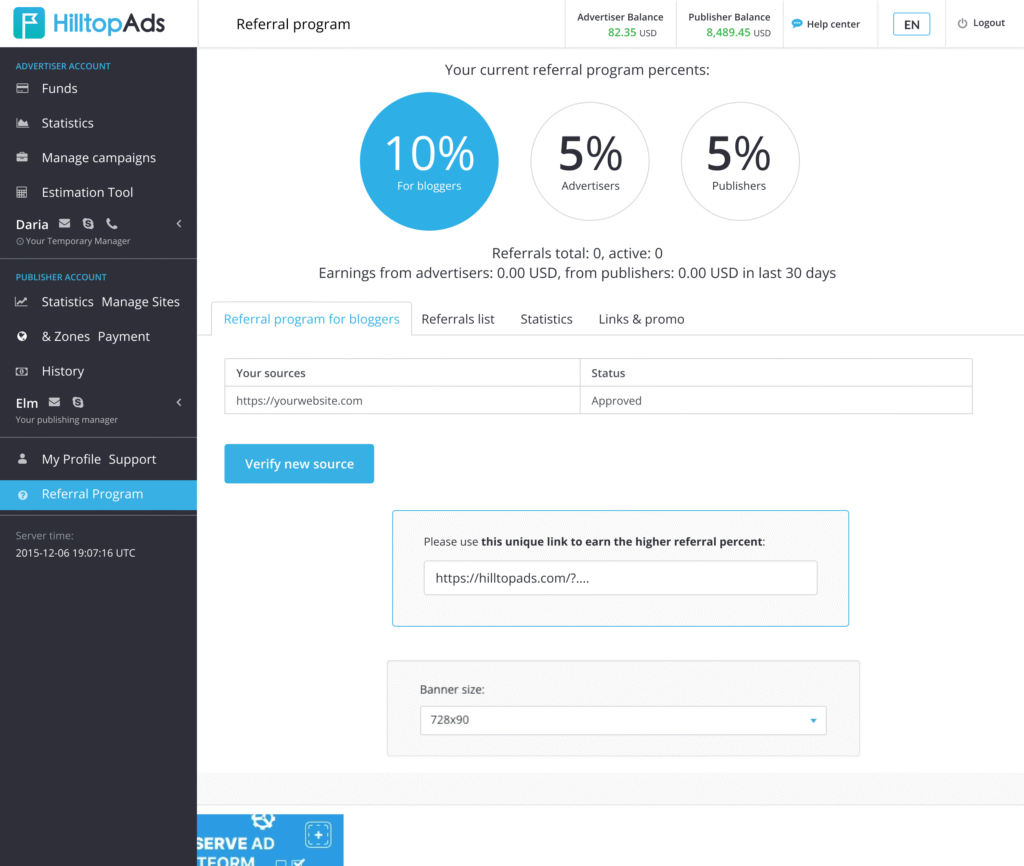
Task: Click Daria's Skype icon
Action: coord(88,224)
